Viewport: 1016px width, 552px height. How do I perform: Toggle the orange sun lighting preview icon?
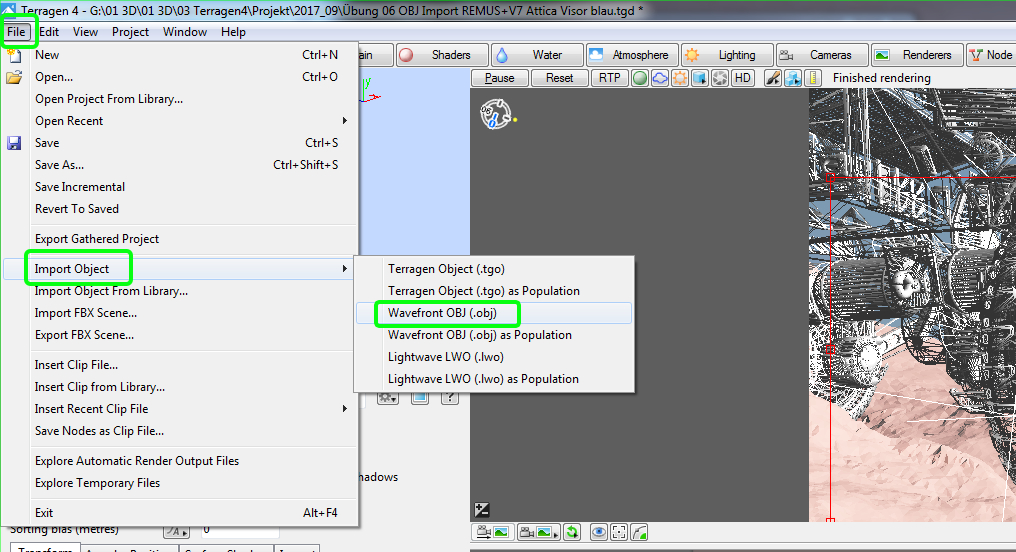(680, 78)
